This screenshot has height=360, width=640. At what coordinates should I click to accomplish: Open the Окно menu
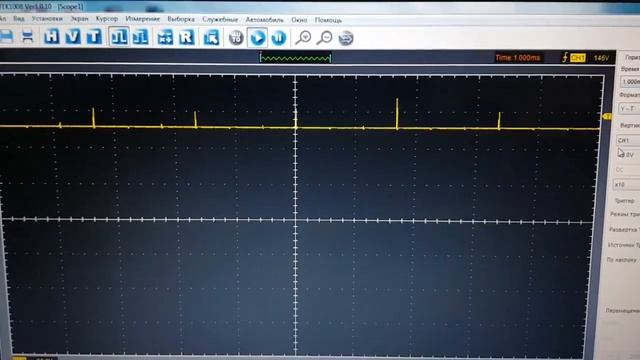click(299, 20)
